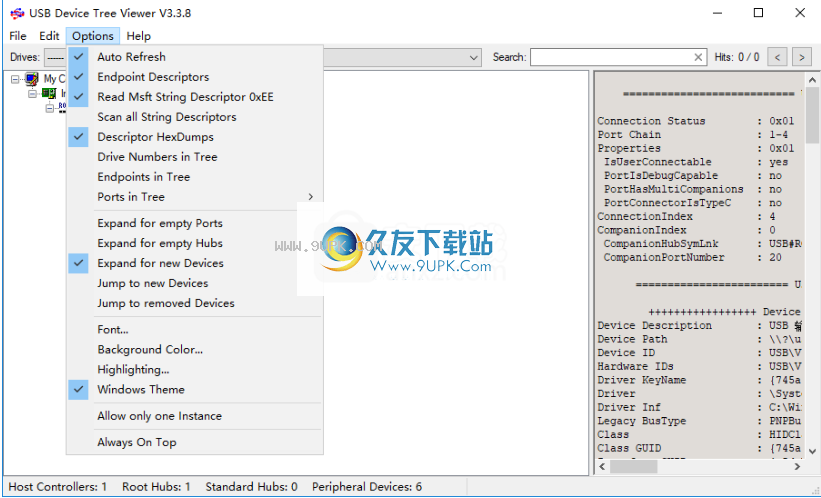Click Host Controllers: 1 in status bar
Screen dimensions: 821x498
tap(58, 486)
